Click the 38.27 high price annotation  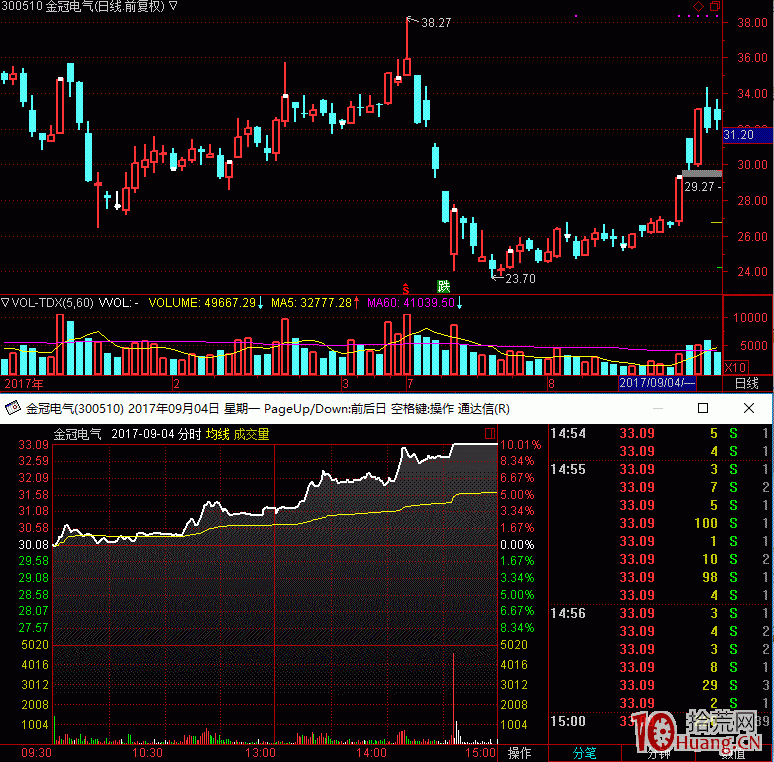(436, 23)
